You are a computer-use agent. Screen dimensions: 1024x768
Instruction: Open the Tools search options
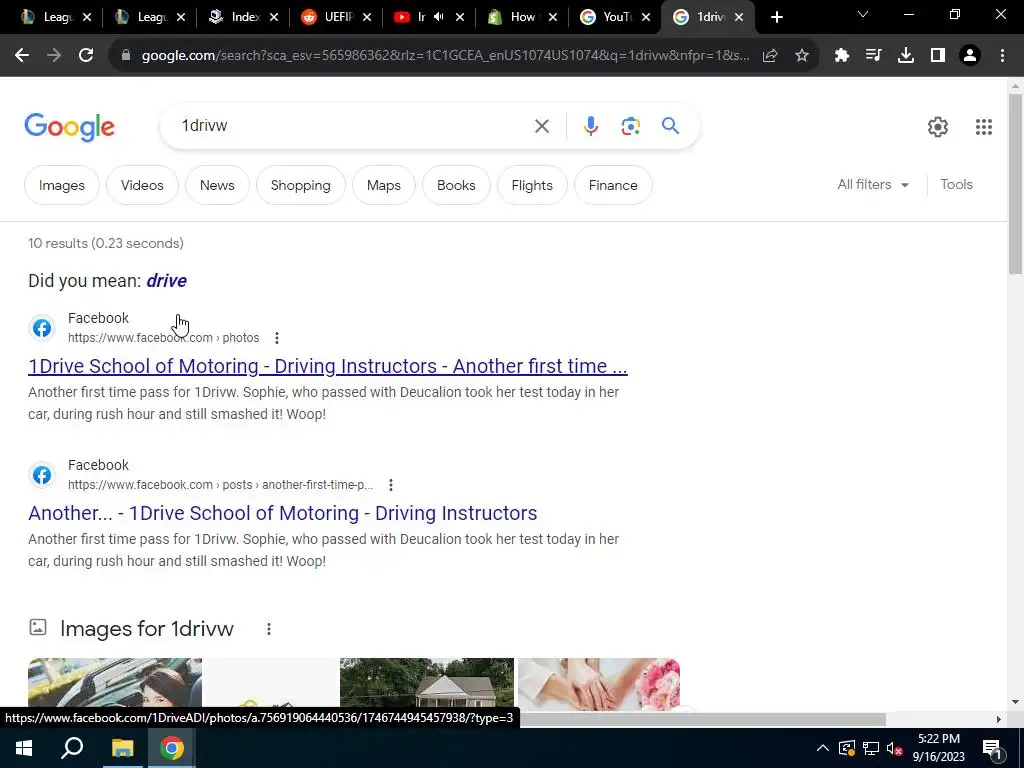[956, 185]
